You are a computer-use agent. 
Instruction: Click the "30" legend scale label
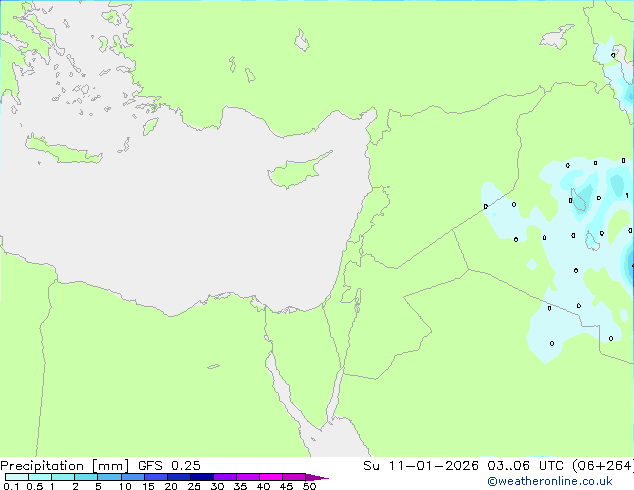coord(217,486)
